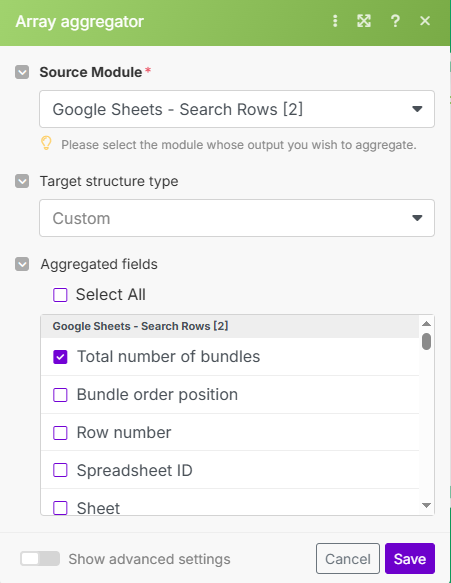Check the Spreadsheet ID field
Viewport: 451px width, 583px height.
point(60,470)
